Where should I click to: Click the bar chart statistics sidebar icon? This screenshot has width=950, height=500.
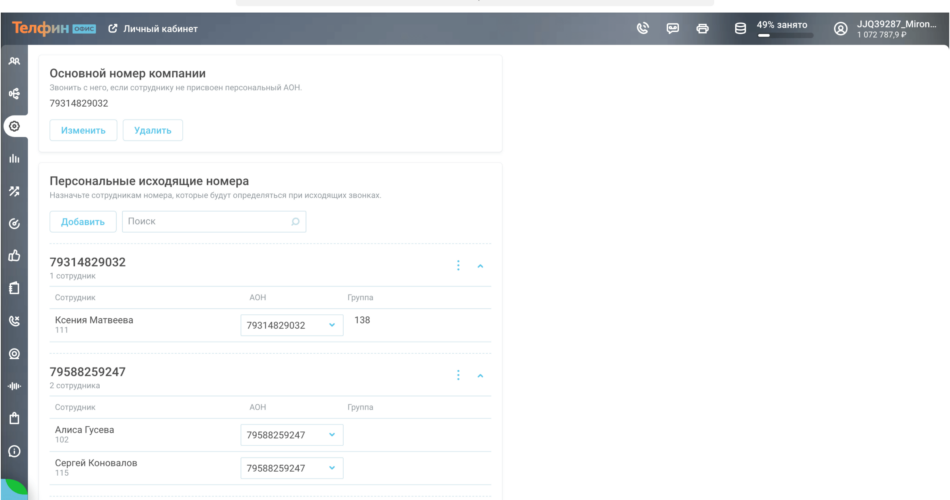(x=14, y=158)
